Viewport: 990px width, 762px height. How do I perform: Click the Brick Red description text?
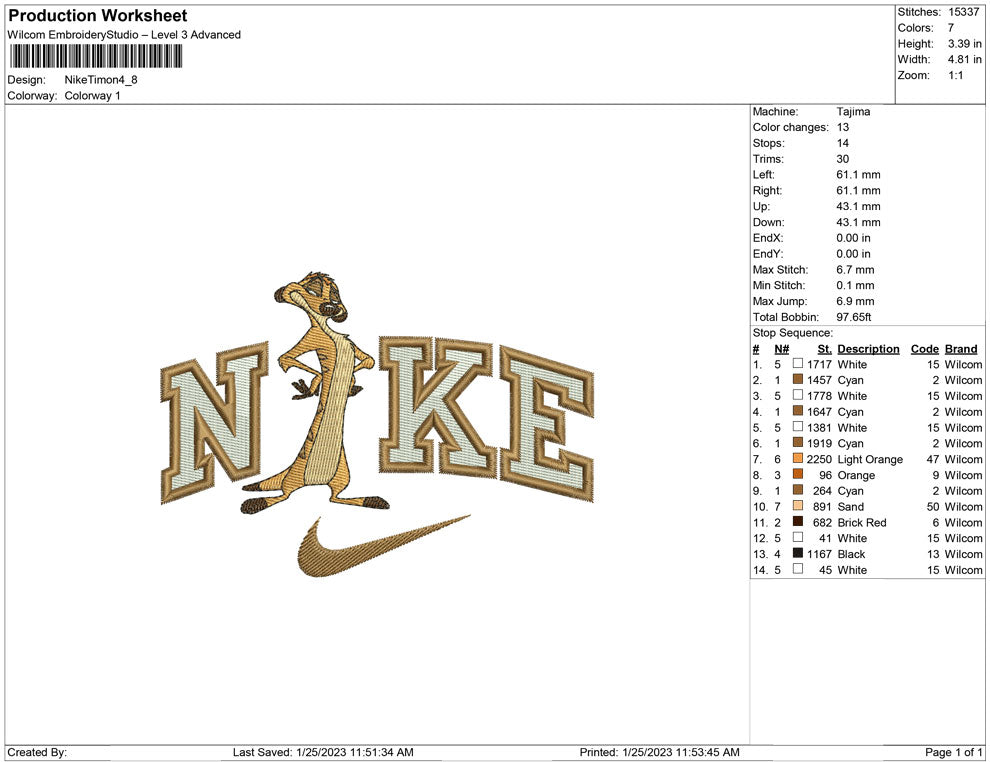pos(862,523)
